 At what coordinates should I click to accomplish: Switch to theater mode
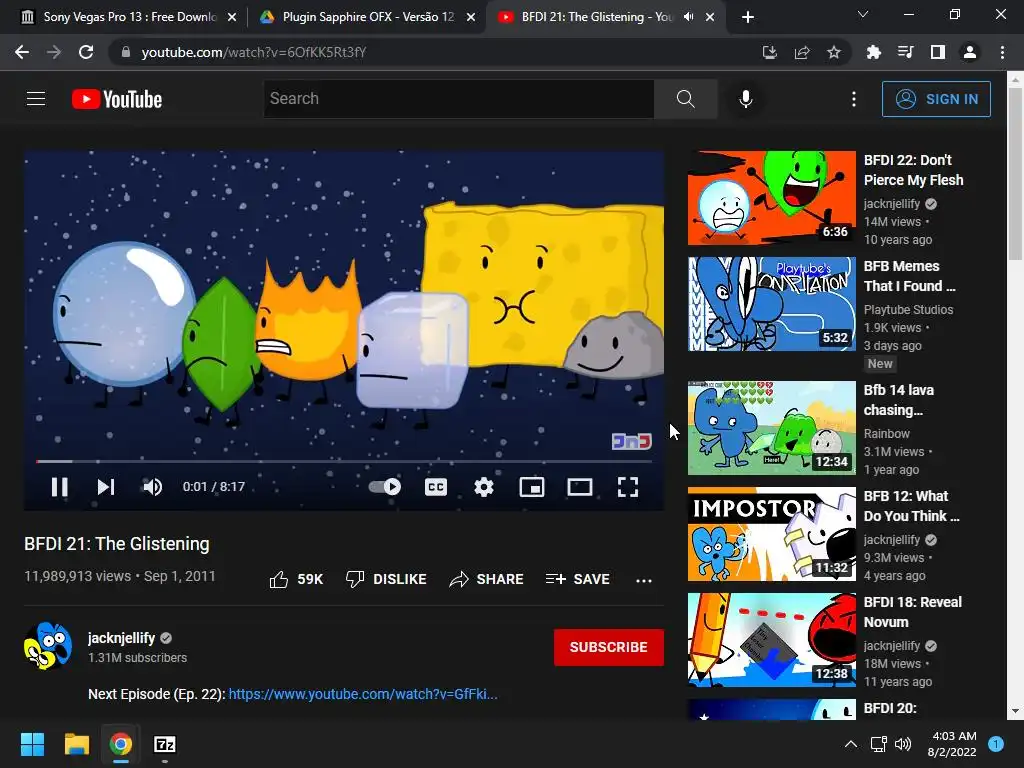[x=580, y=487]
